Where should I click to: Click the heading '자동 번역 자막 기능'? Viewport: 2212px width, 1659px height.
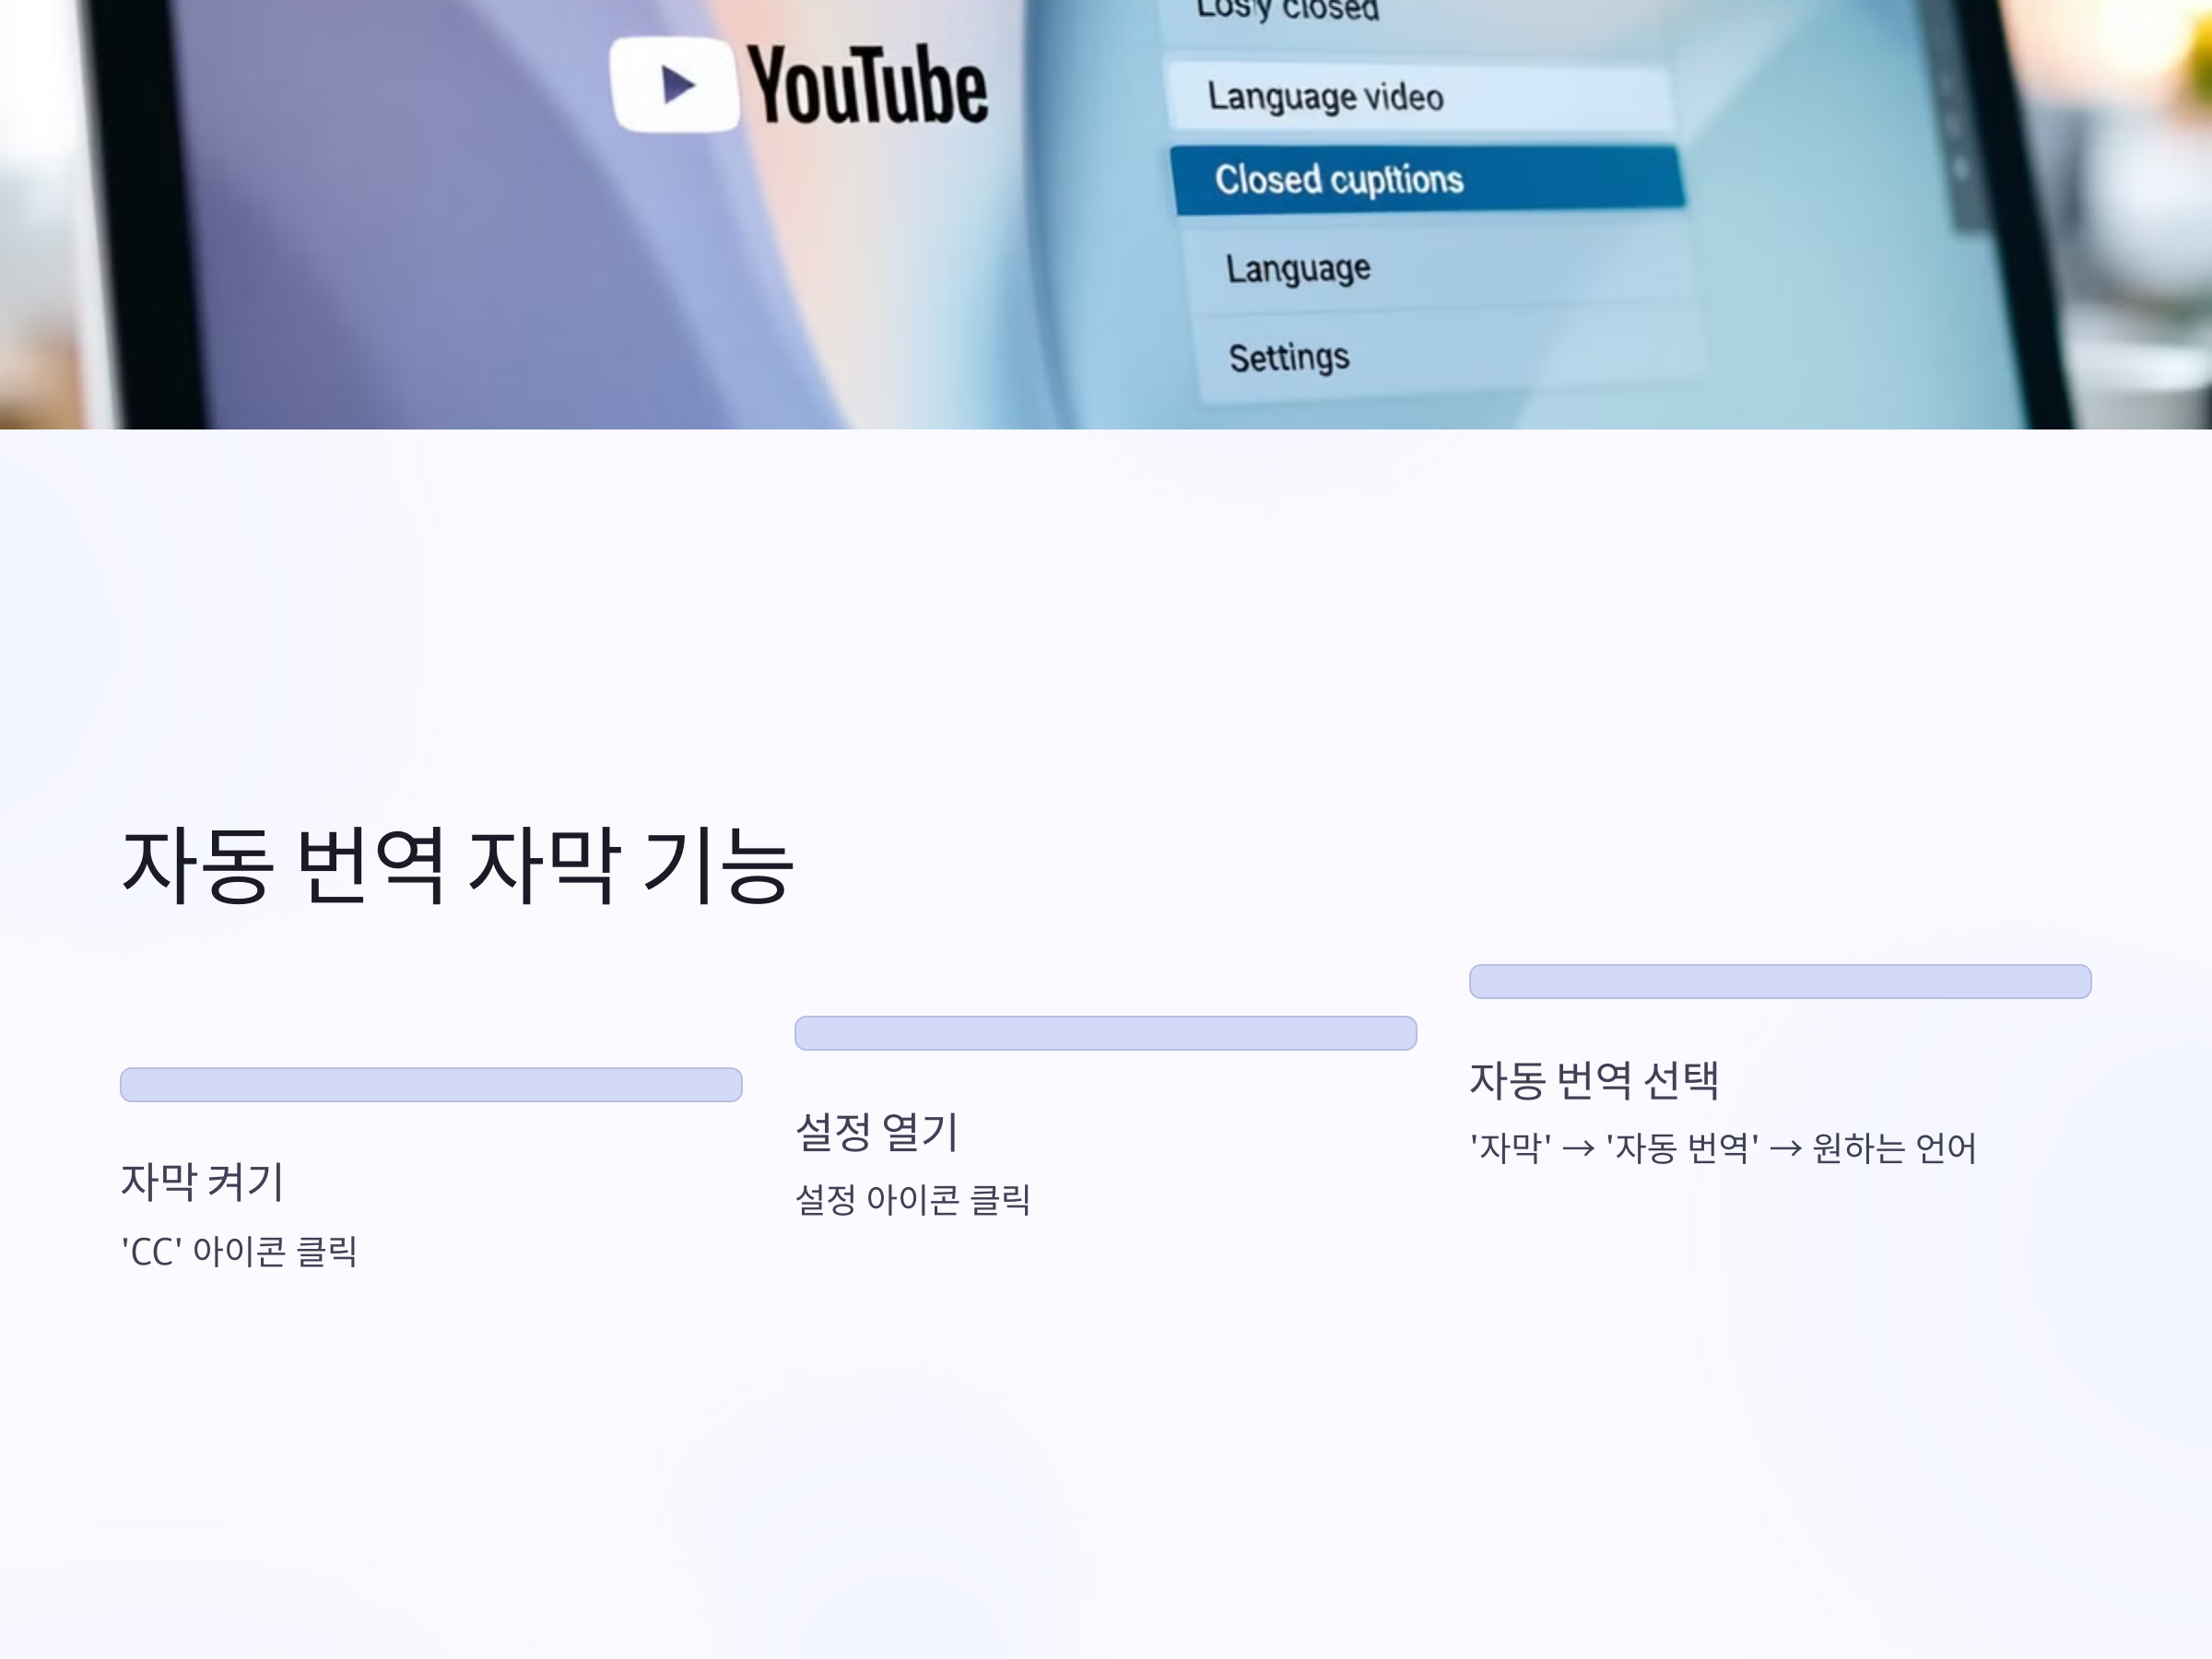coord(457,866)
